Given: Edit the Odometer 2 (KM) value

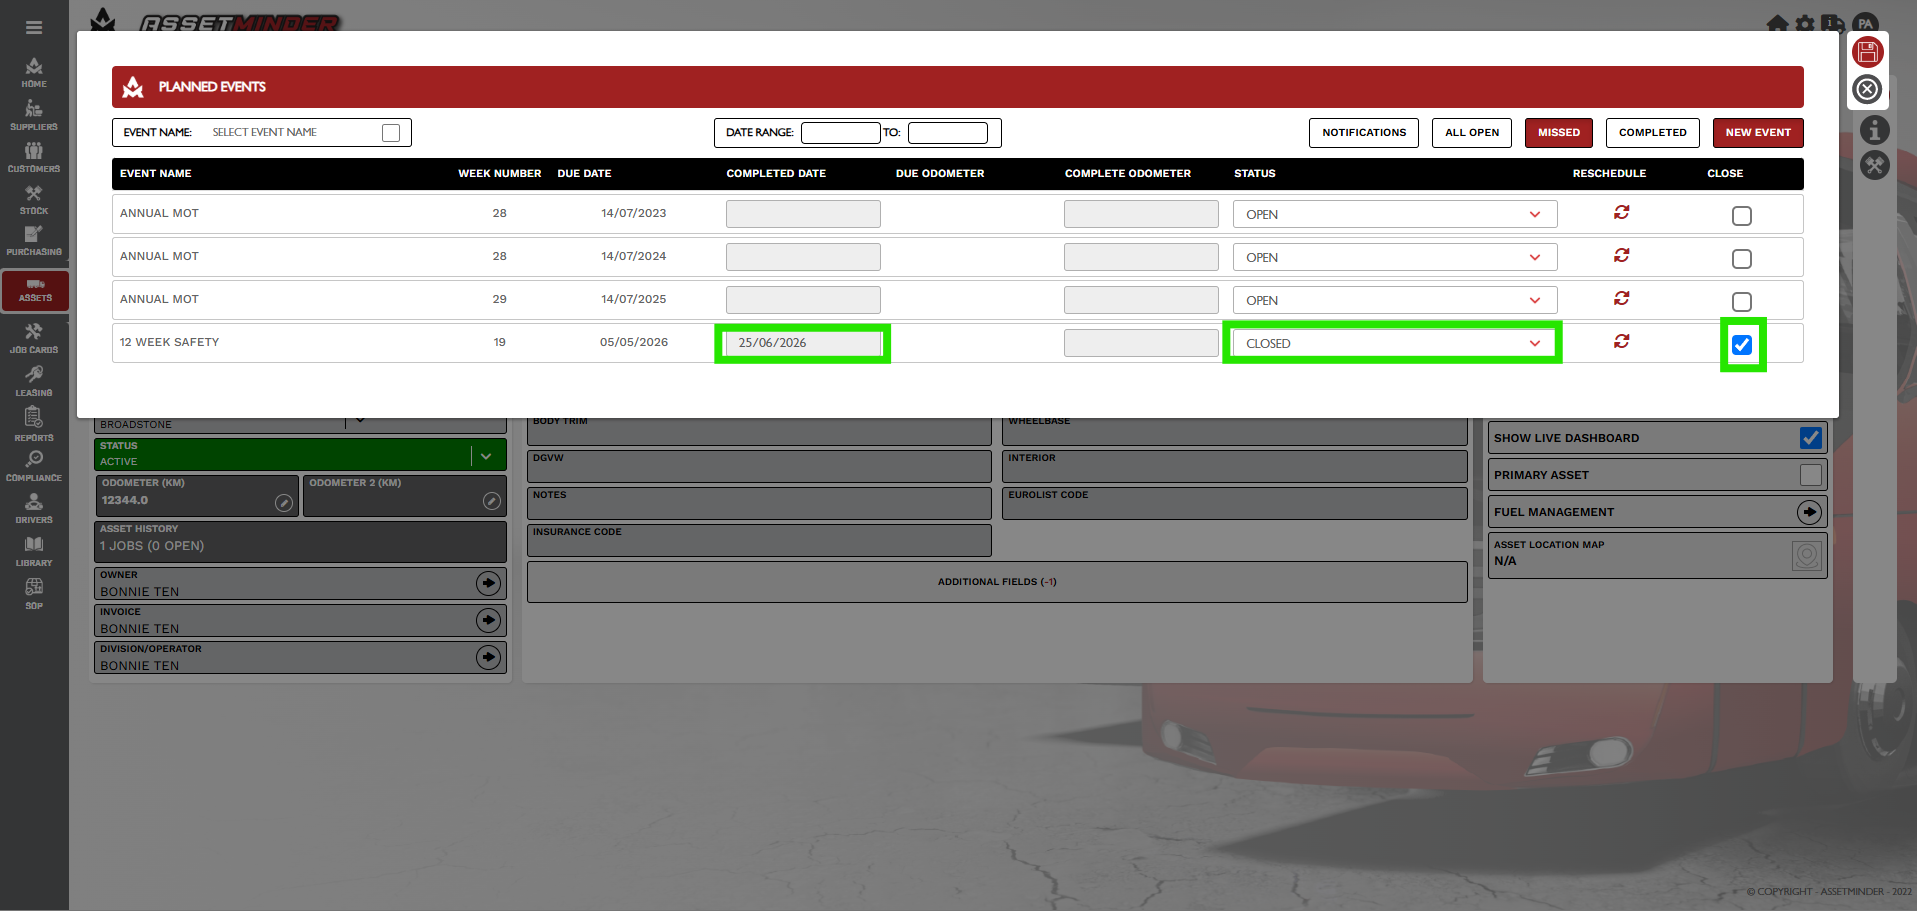Looking at the screenshot, I should [x=491, y=501].
